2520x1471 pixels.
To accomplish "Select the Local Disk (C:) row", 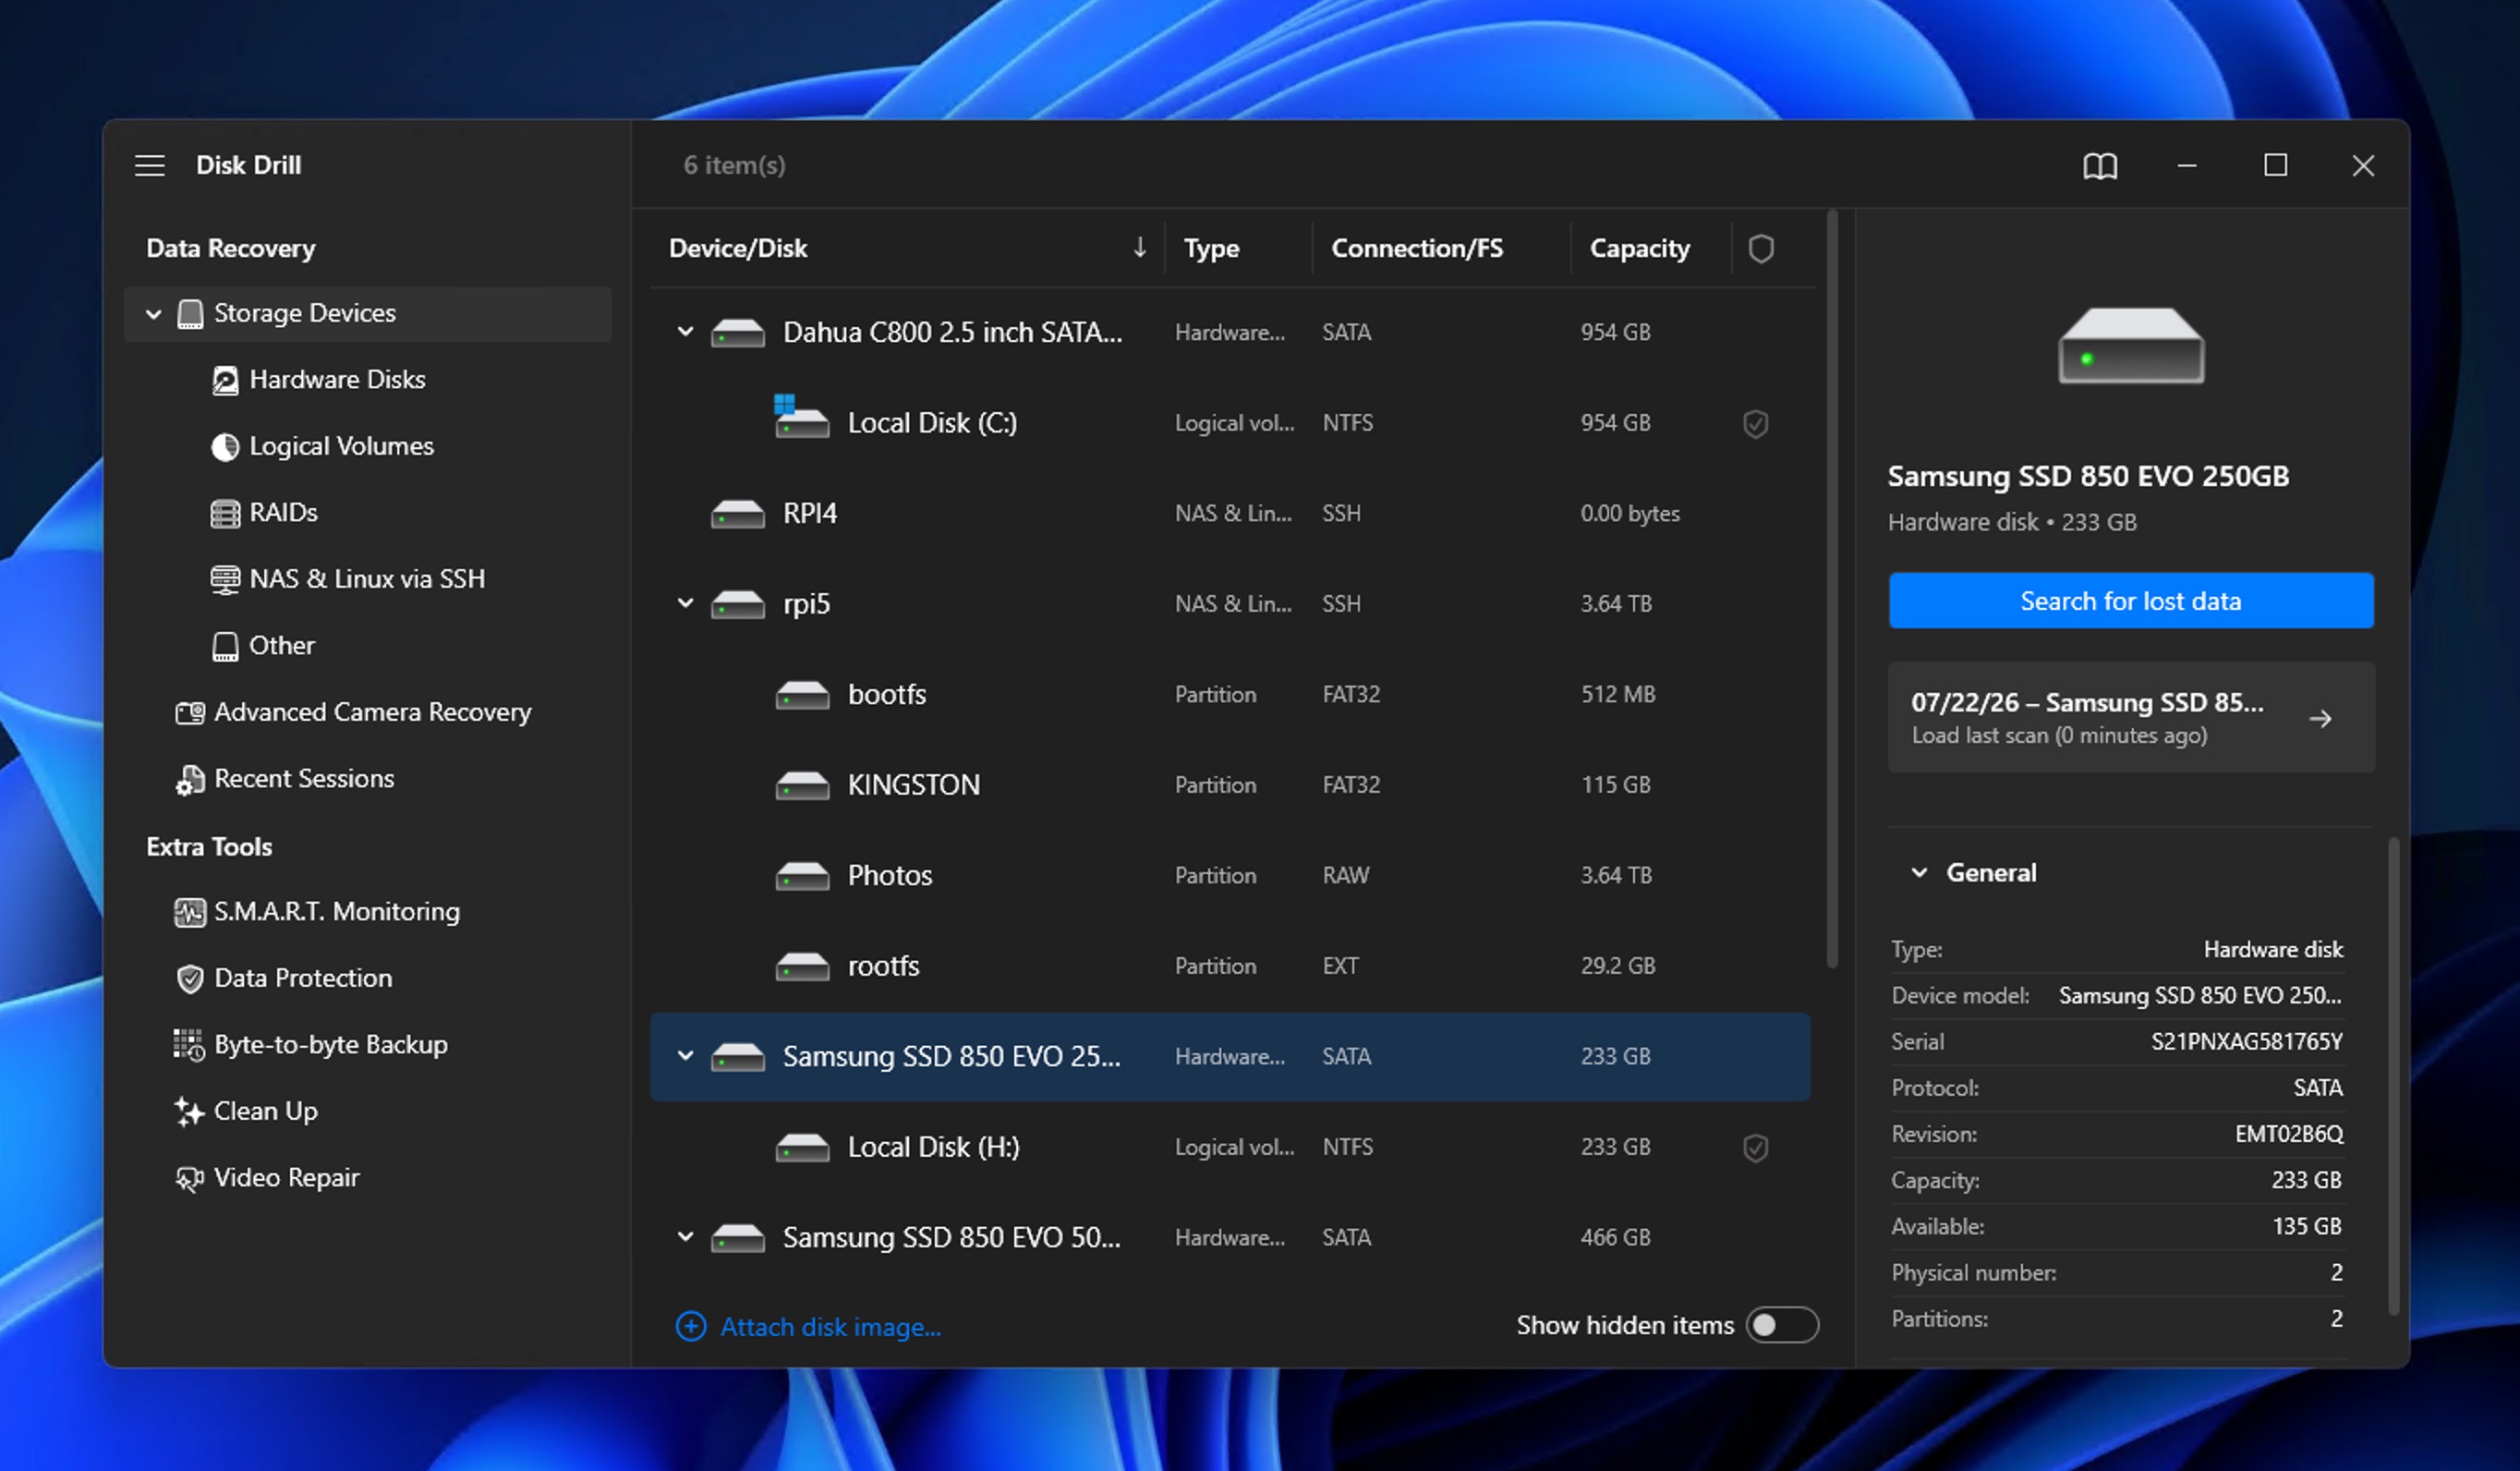I will [x=1230, y=423].
